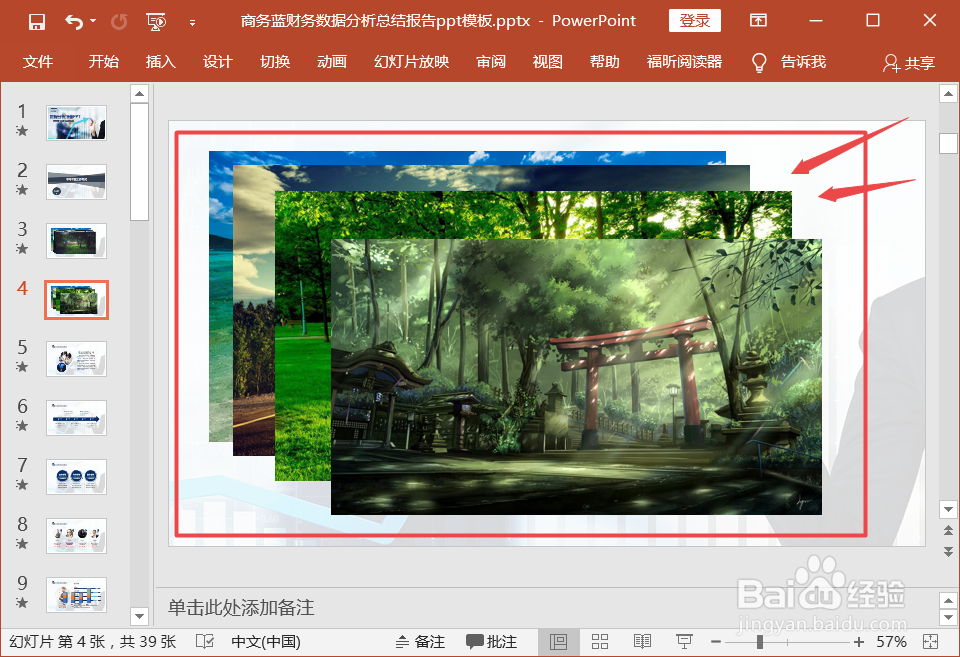Viewport: 960px width, 657px height.
Task: Open the 福昕阅读器 tab
Action: point(684,62)
